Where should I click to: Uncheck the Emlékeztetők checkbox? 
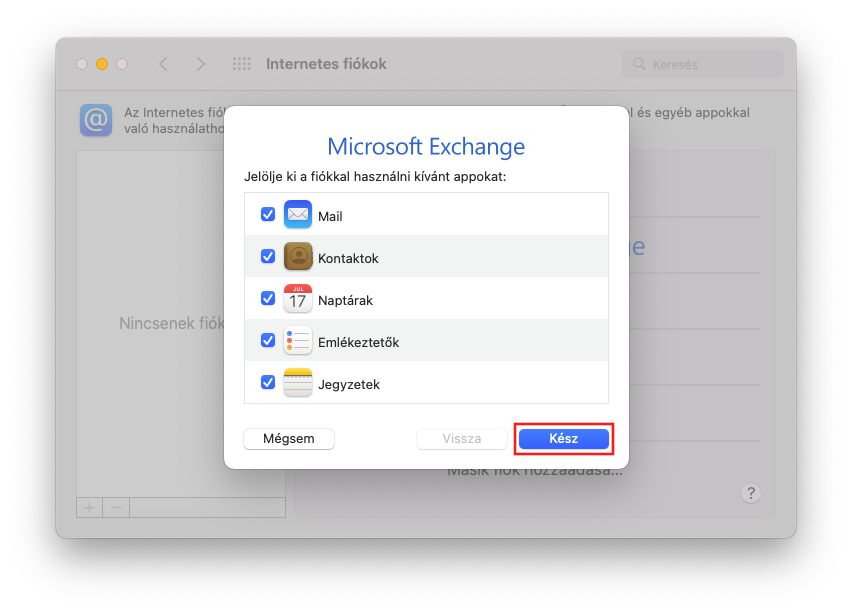tap(268, 341)
